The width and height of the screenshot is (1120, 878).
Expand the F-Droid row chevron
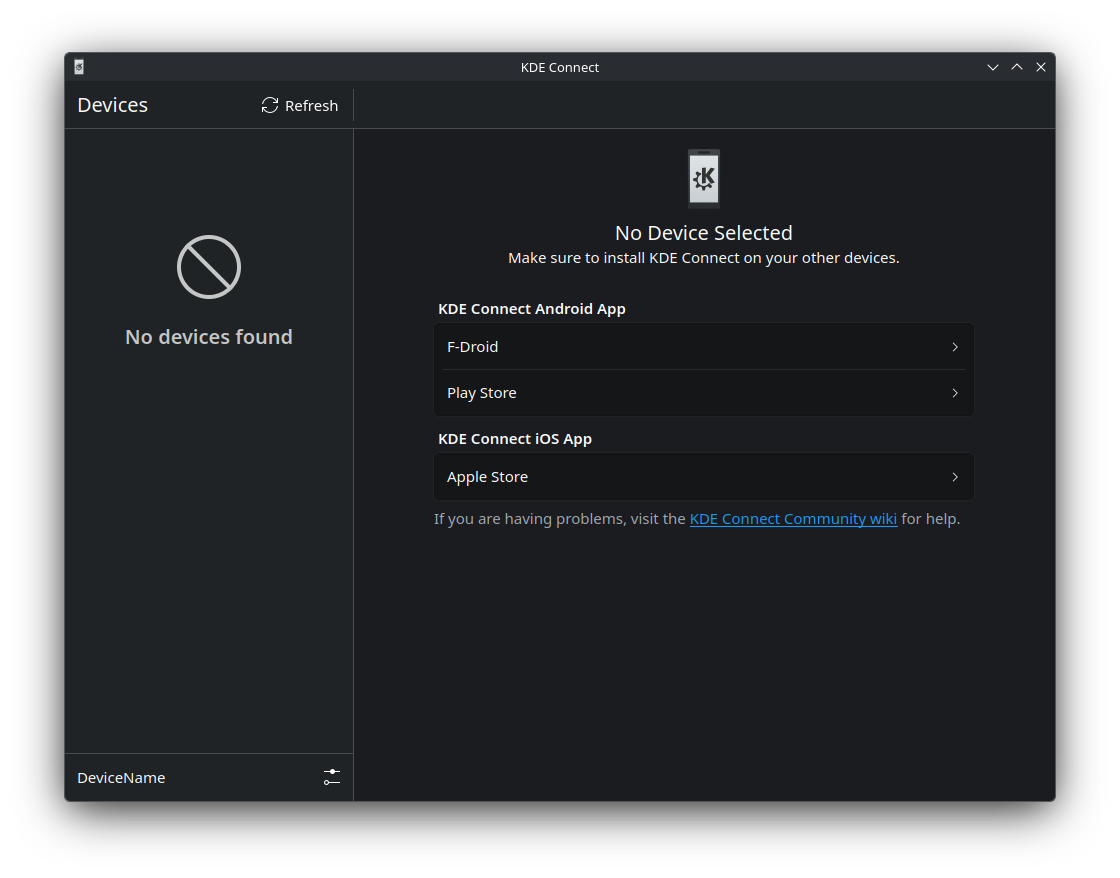click(x=955, y=347)
